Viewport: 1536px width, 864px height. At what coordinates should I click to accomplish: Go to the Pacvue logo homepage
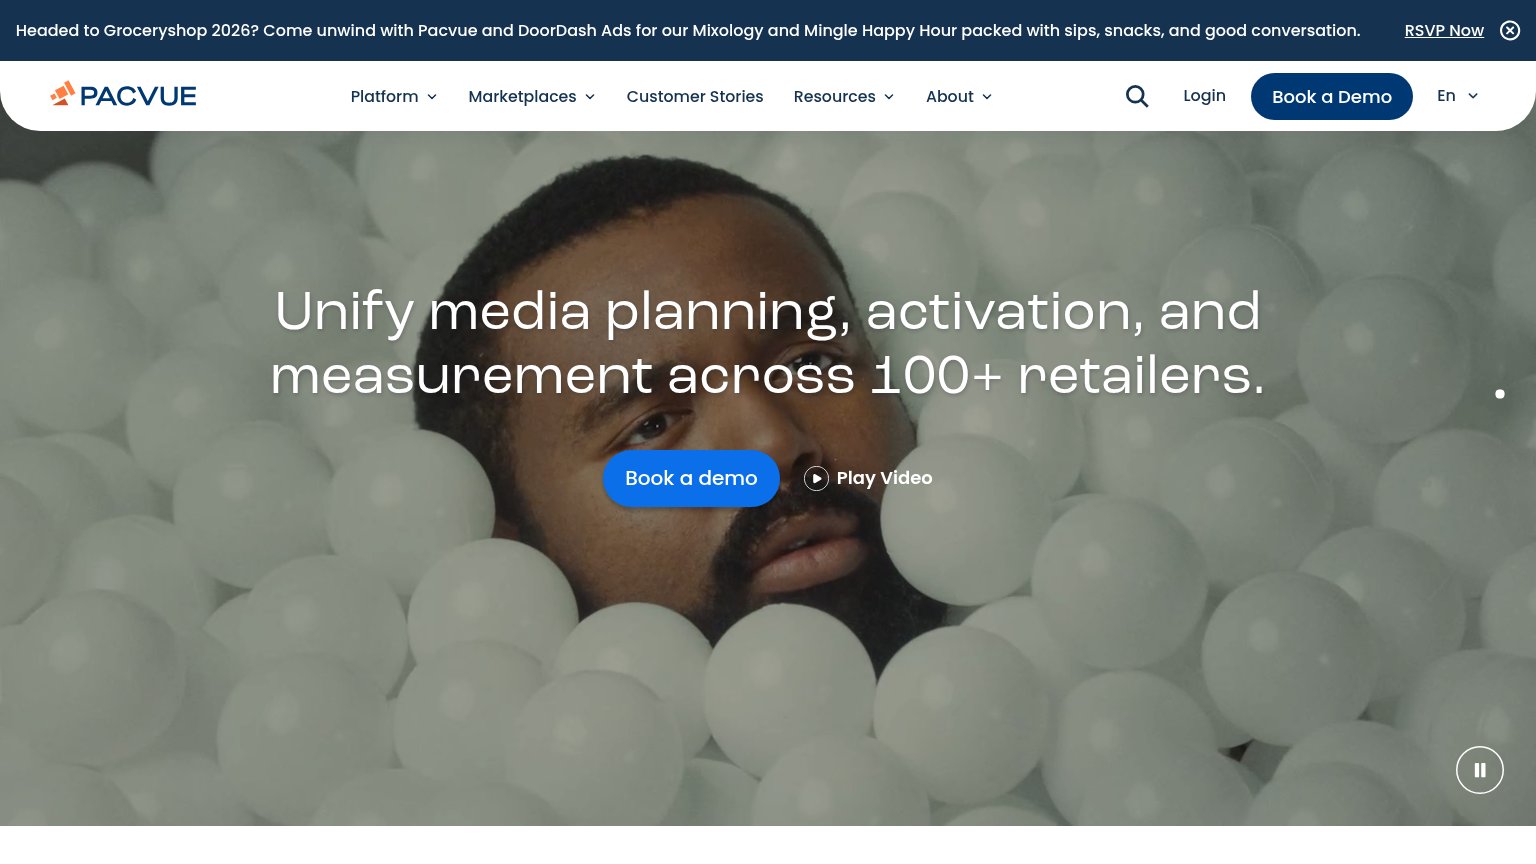tap(123, 95)
